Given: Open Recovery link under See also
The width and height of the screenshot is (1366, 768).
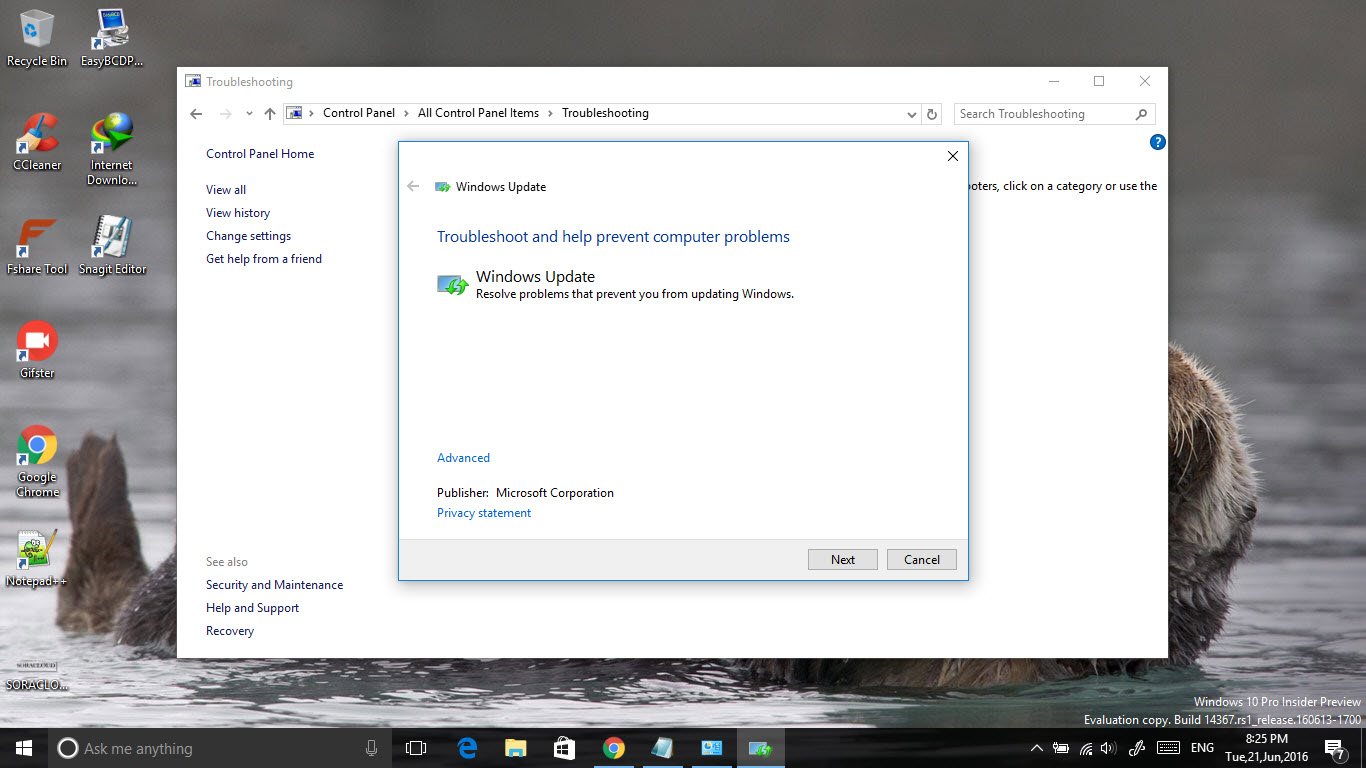Looking at the screenshot, I should coord(230,631).
